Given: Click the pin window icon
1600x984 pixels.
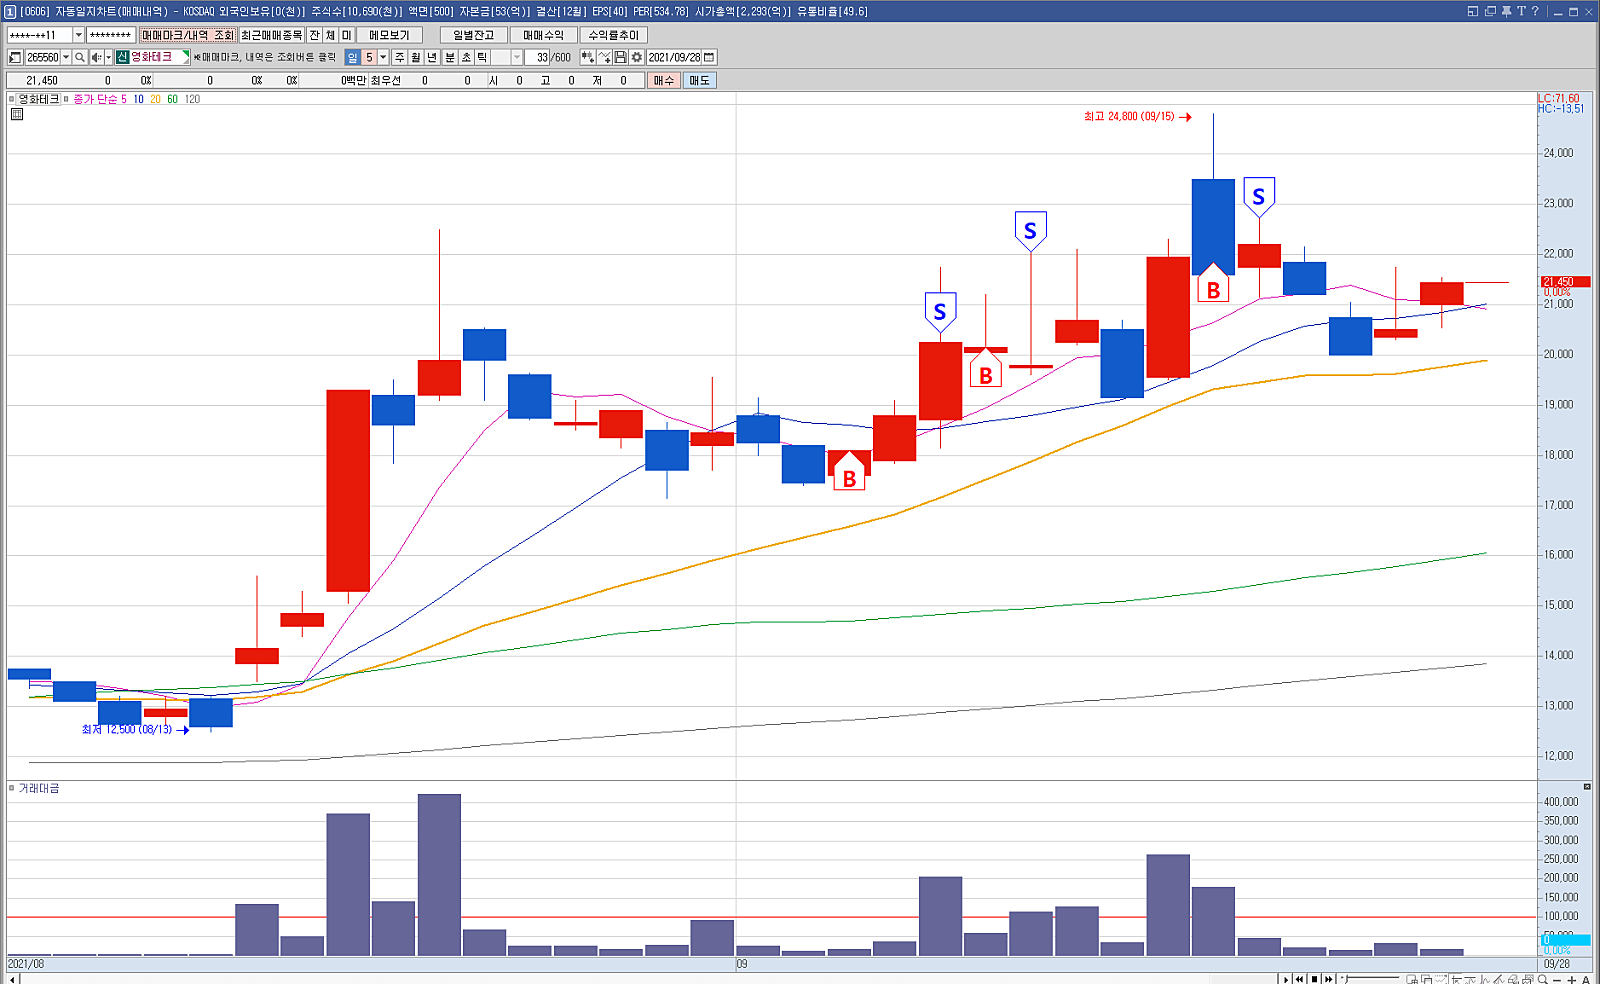Looking at the screenshot, I should pos(1506,11).
